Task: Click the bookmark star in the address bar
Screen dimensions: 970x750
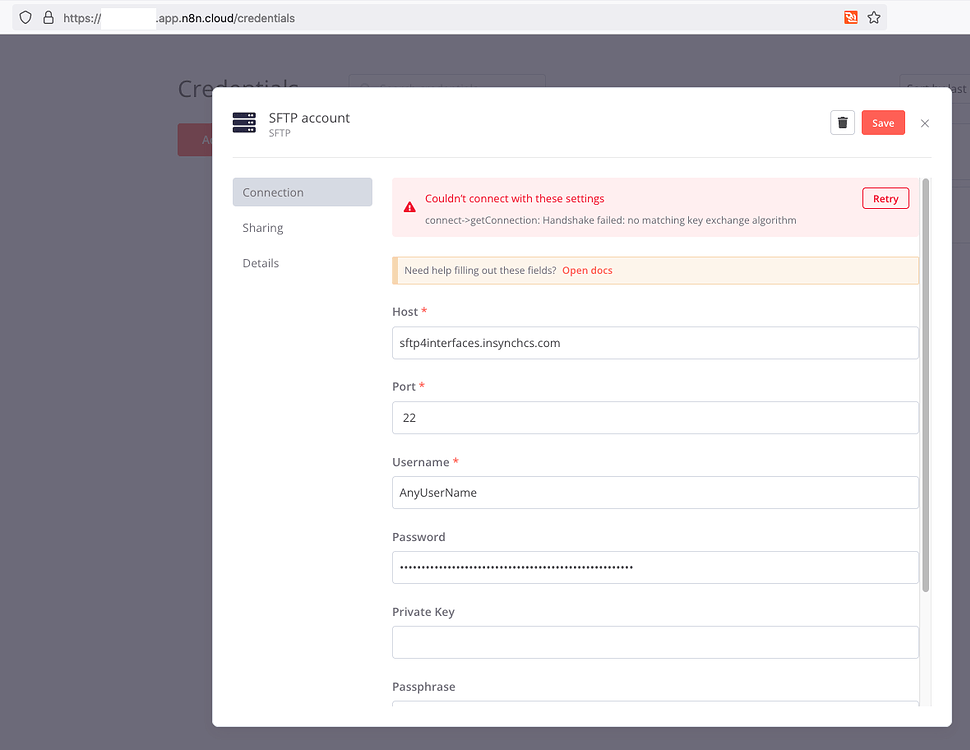Action: coord(873,17)
